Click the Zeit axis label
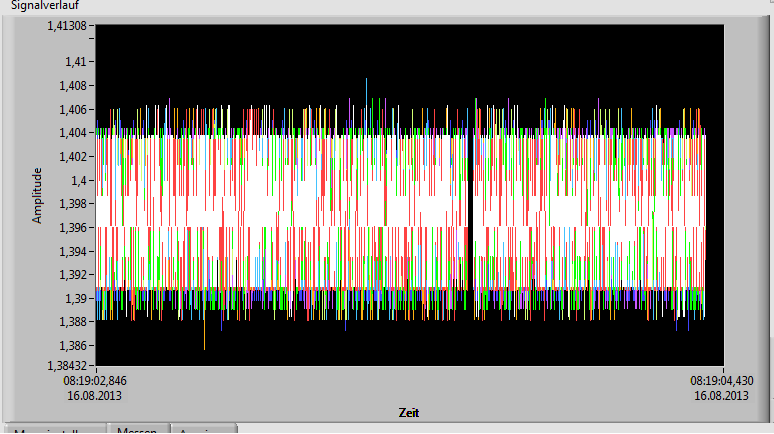The width and height of the screenshot is (774, 434). coord(409,413)
